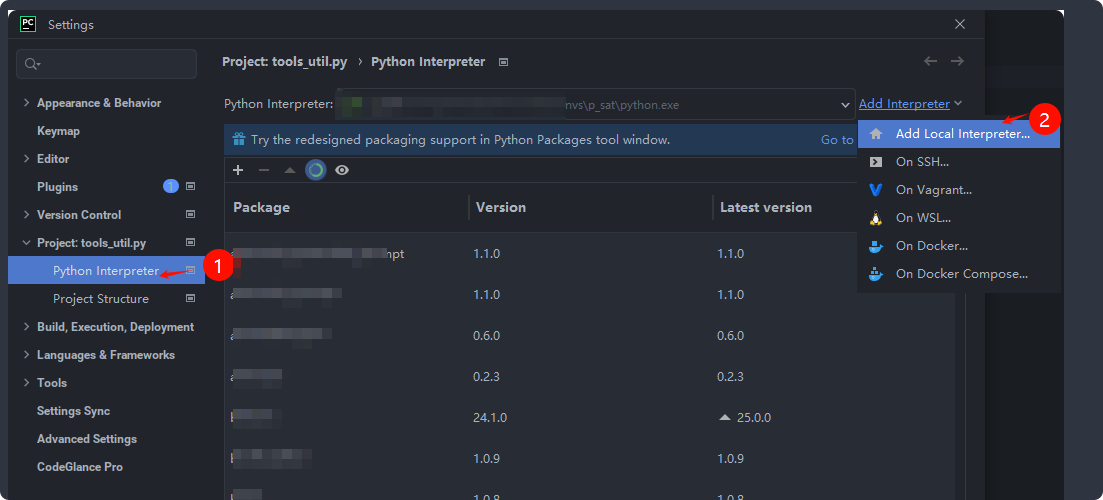This screenshot has width=1103, height=500.
Task: Click the Vagrant V icon
Action: pos(876,190)
